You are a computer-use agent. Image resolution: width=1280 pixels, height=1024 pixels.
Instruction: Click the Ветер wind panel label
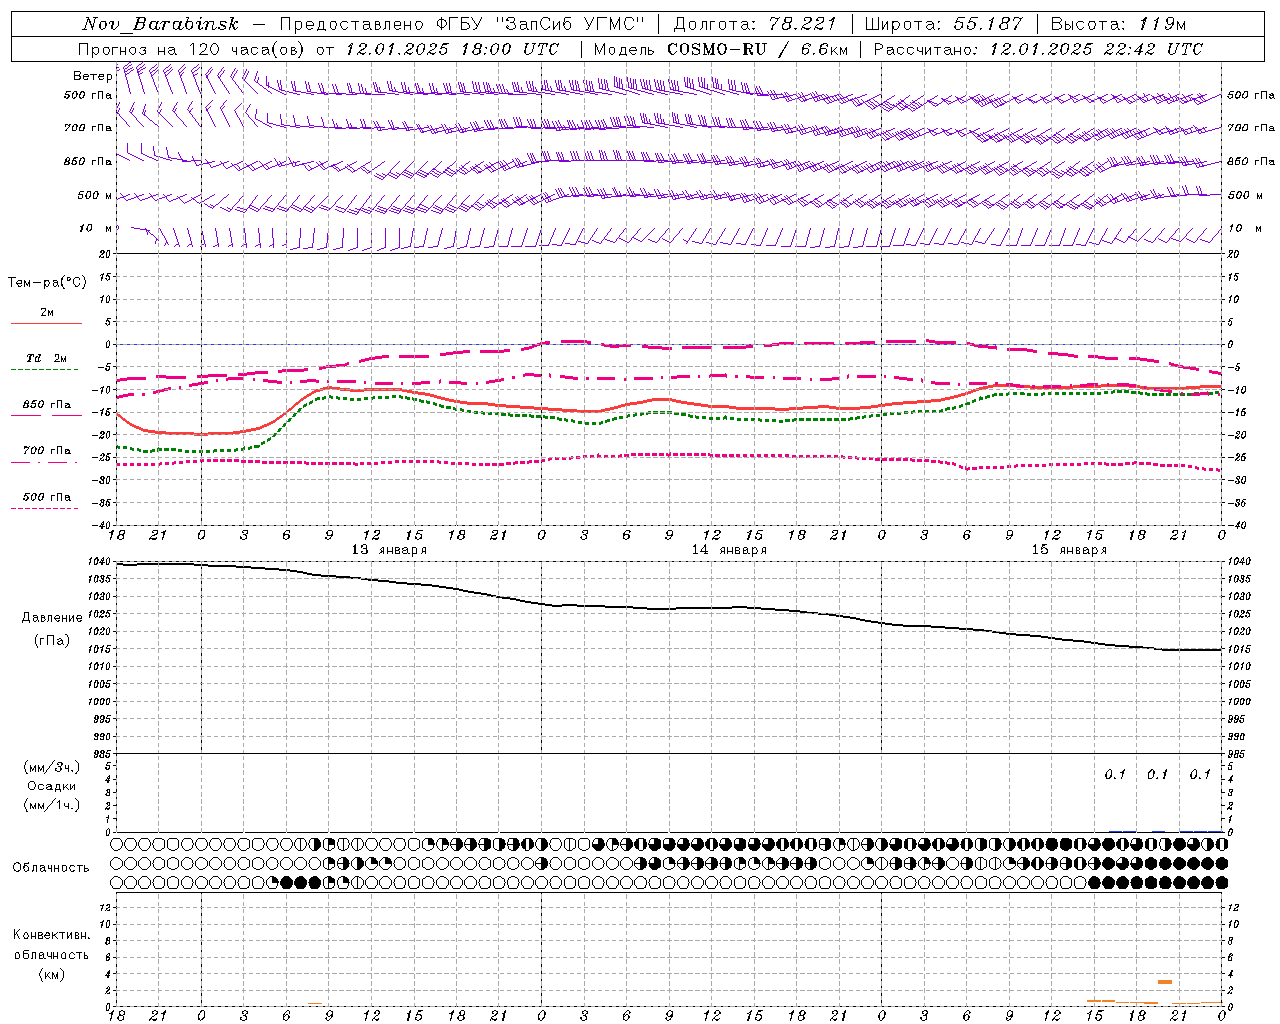92,76
